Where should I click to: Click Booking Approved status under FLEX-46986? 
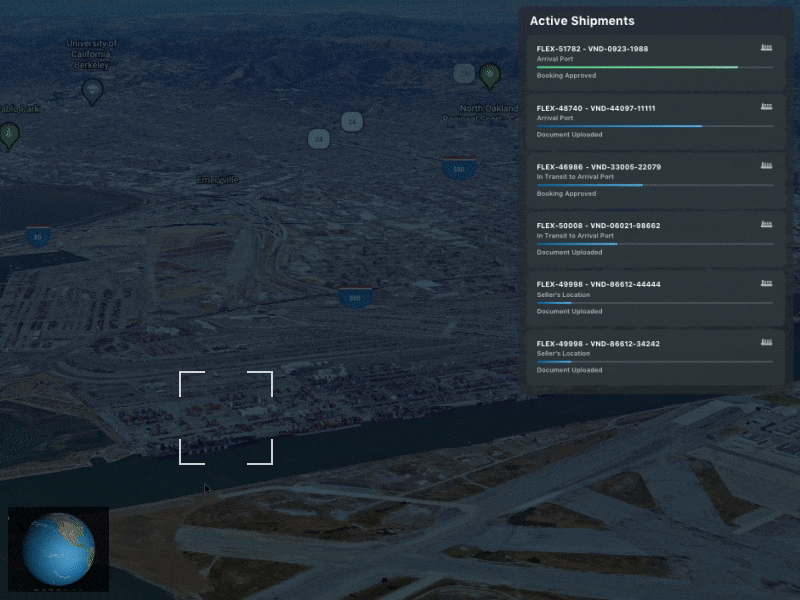click(566, 193)
